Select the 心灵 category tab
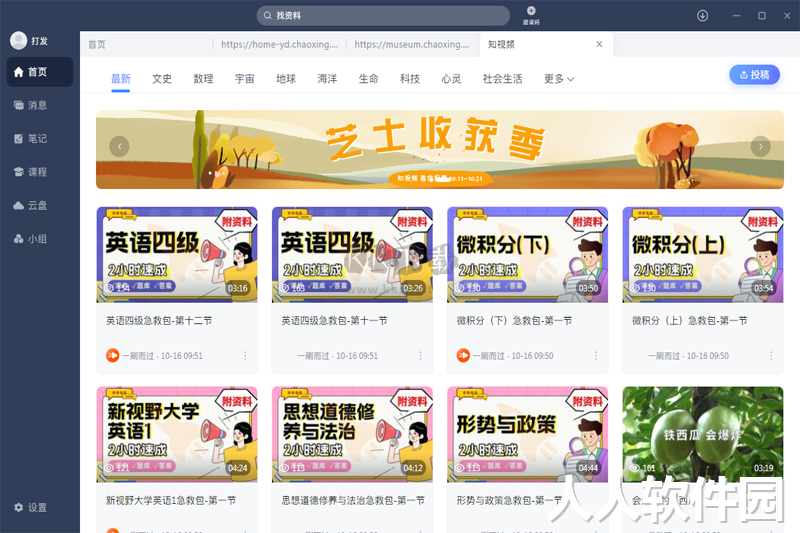The height and width of the screenshot is (533, 800). 451,79
